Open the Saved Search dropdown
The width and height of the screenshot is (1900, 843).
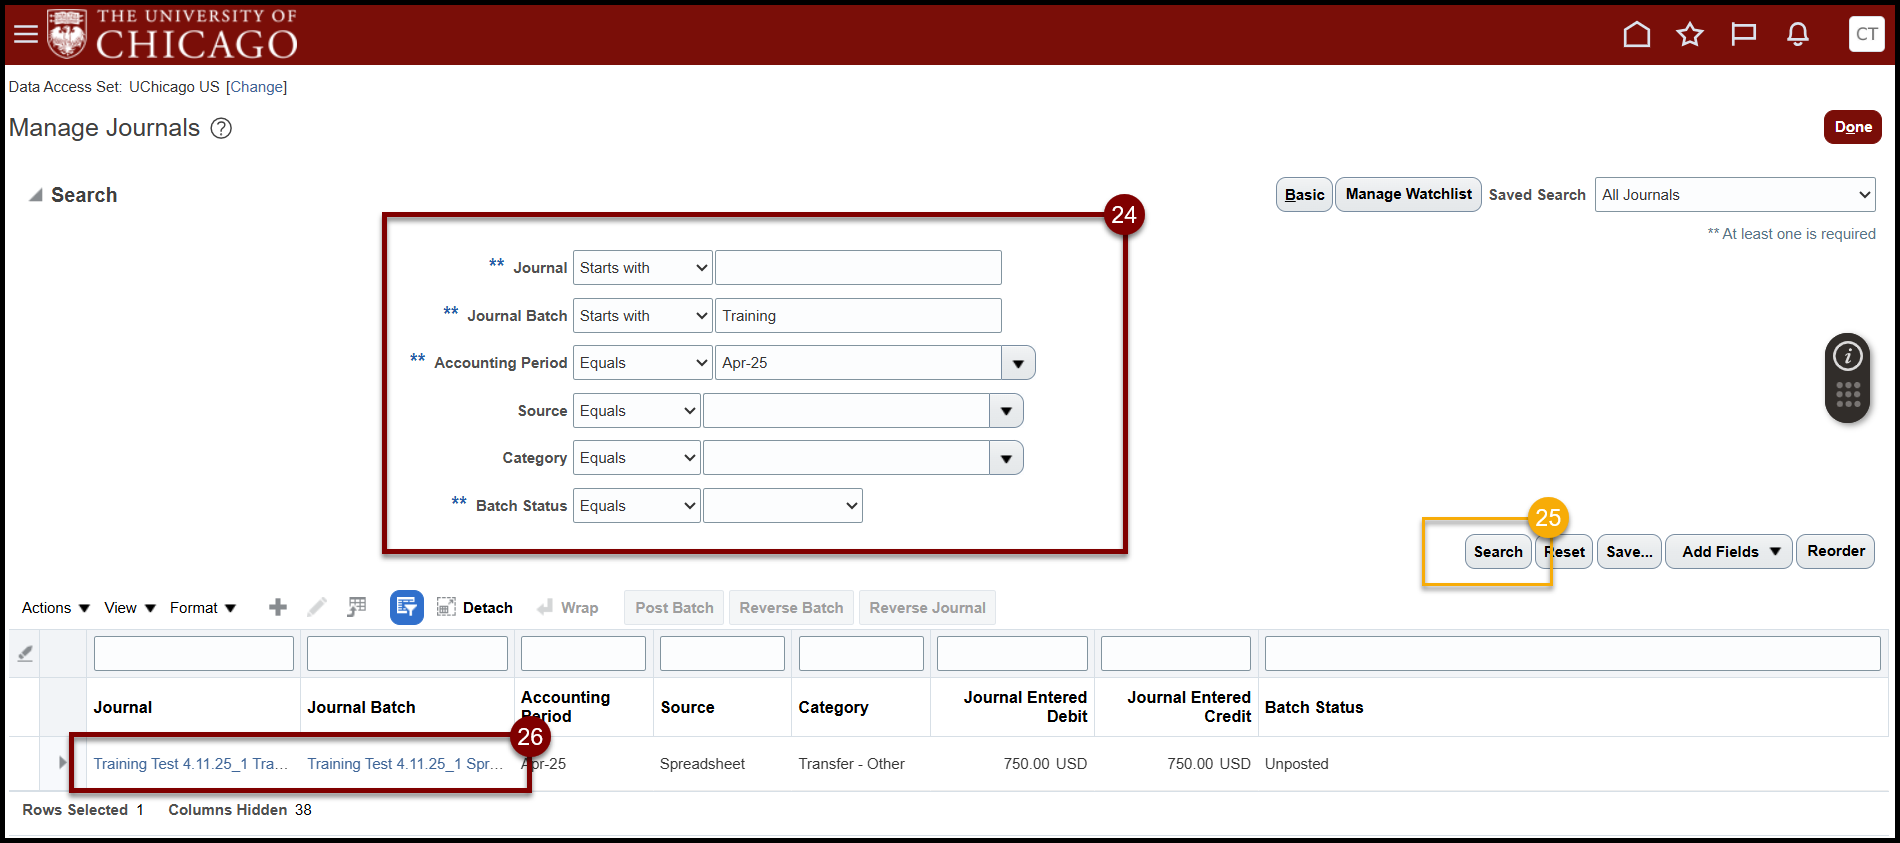coord(1734,195)
